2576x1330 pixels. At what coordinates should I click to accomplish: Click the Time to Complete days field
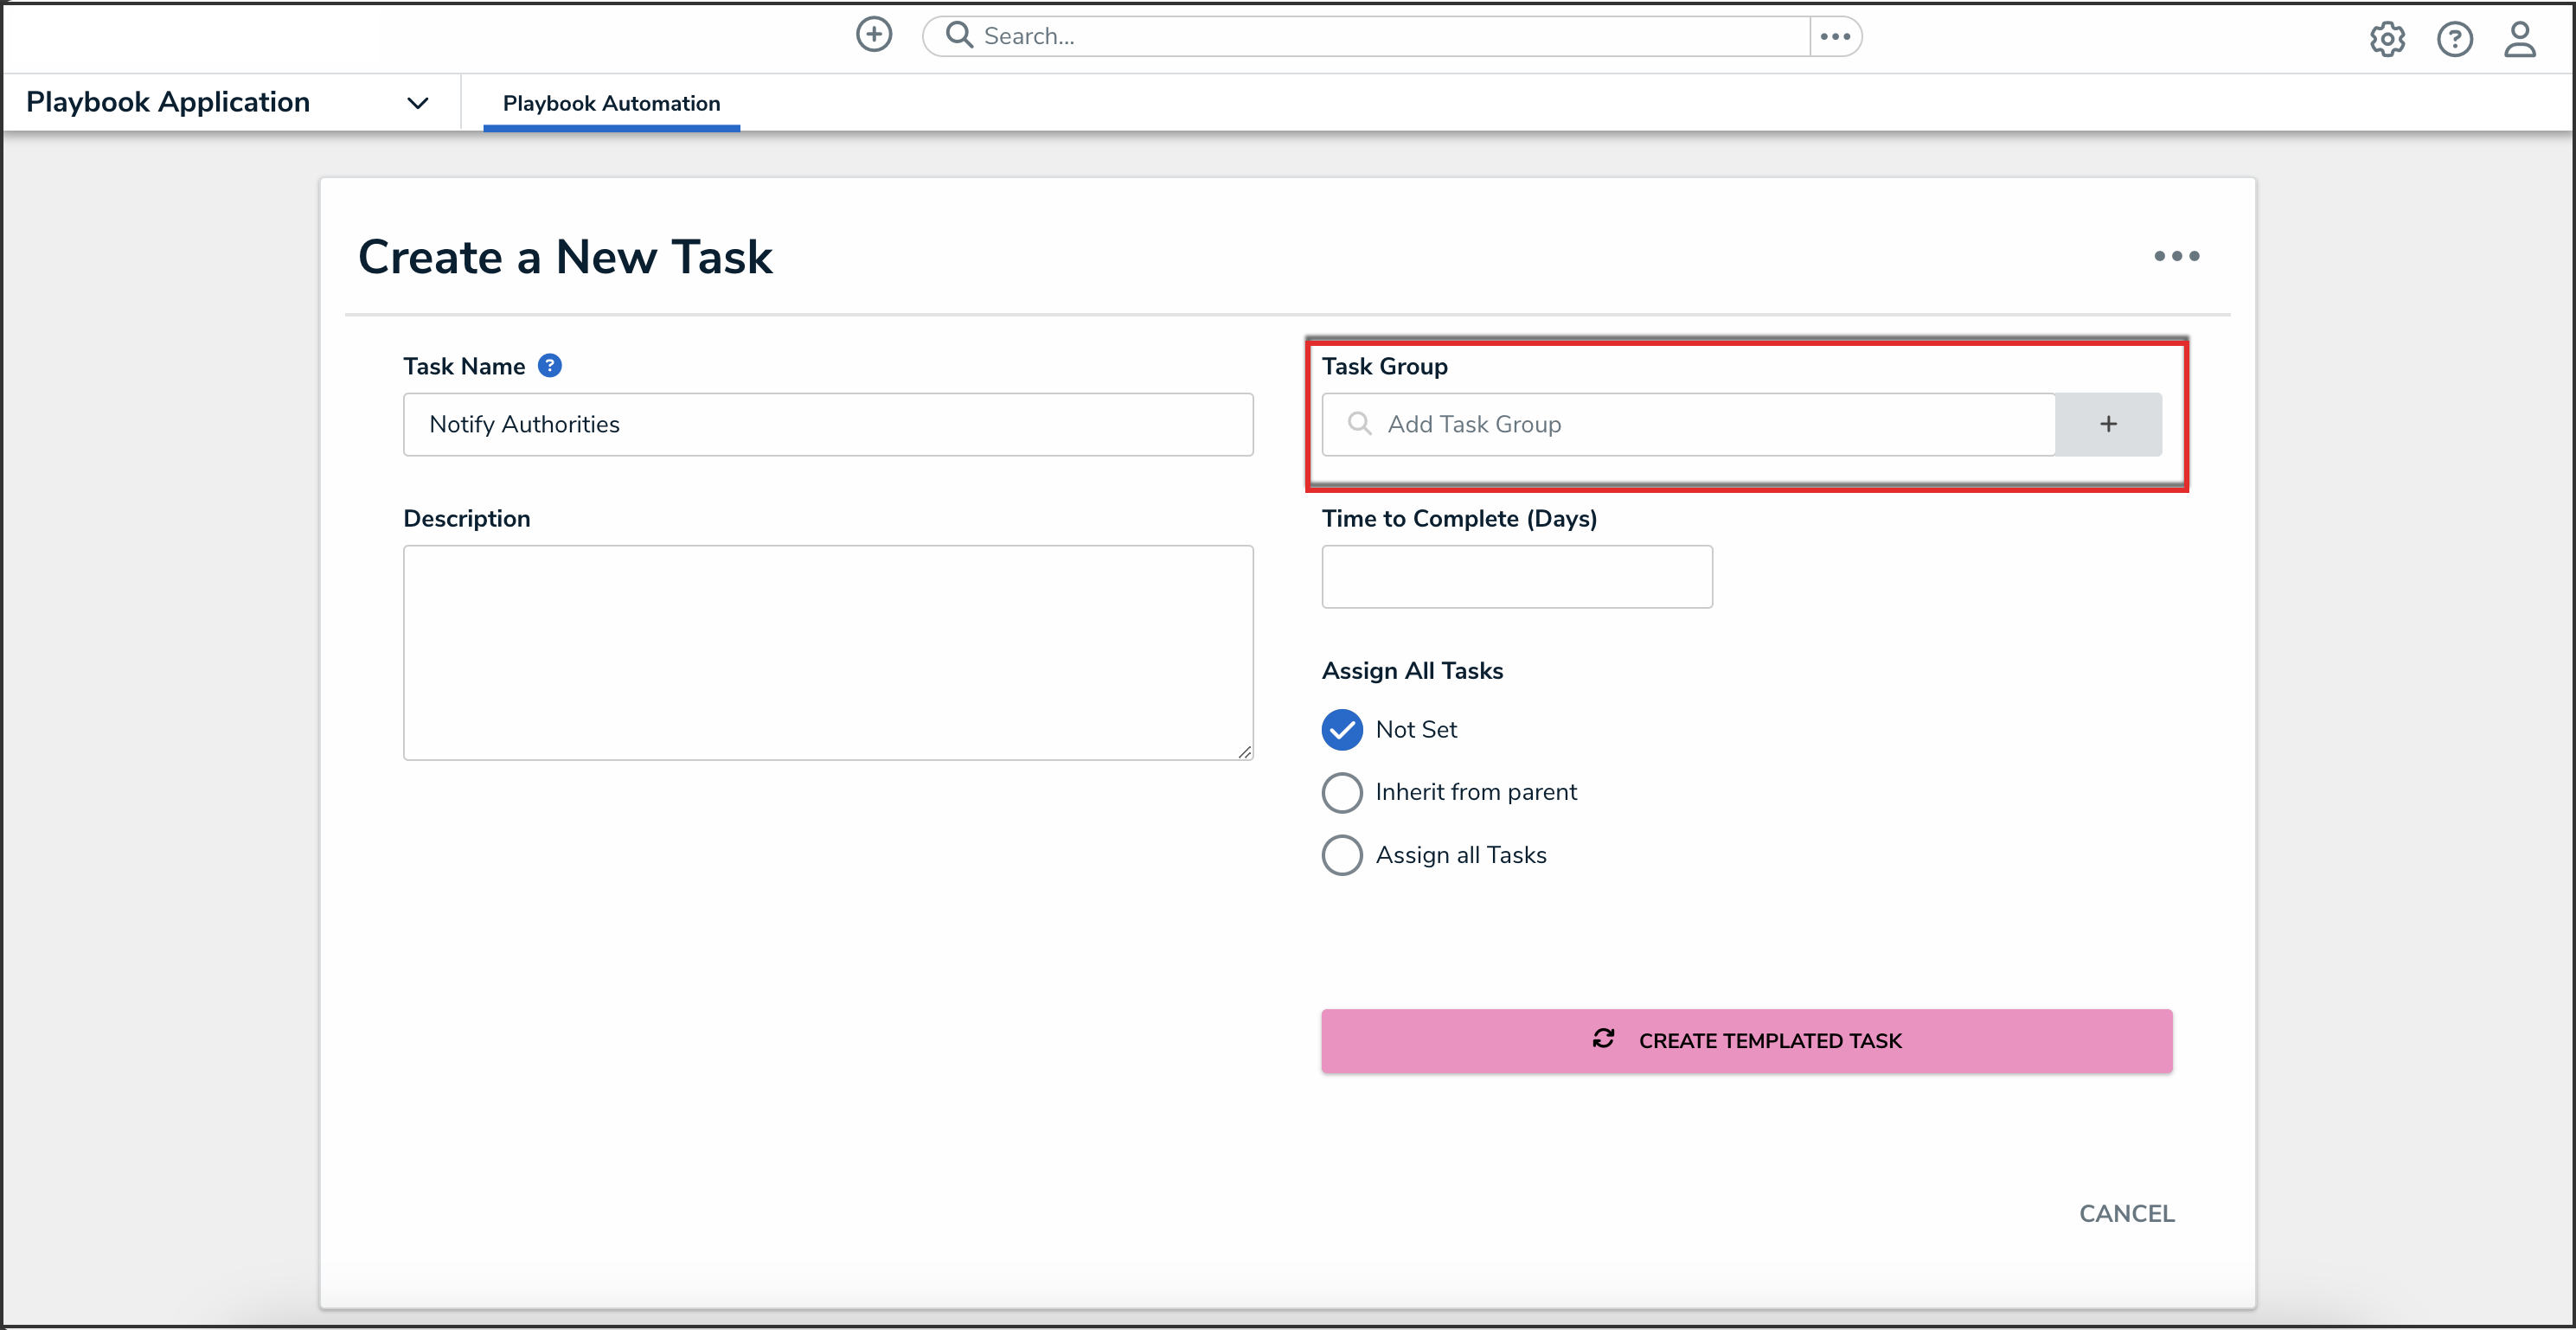1516,576
